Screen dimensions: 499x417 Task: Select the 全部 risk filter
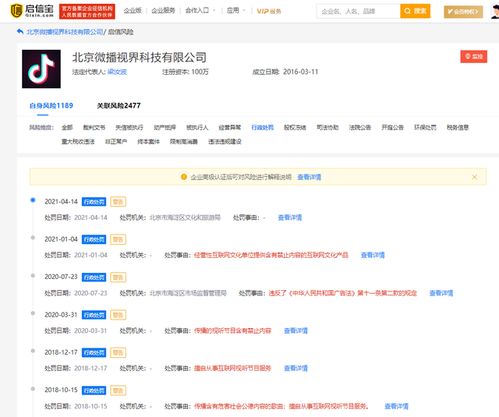click(x=67, y=127)
